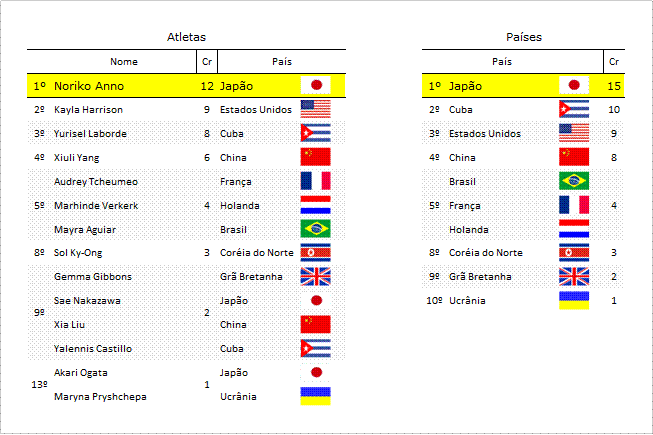Click Ukraine flag next to Maryna Pryshchepa
The width and height of the screenshot is (653, 435).
(315, 396)
